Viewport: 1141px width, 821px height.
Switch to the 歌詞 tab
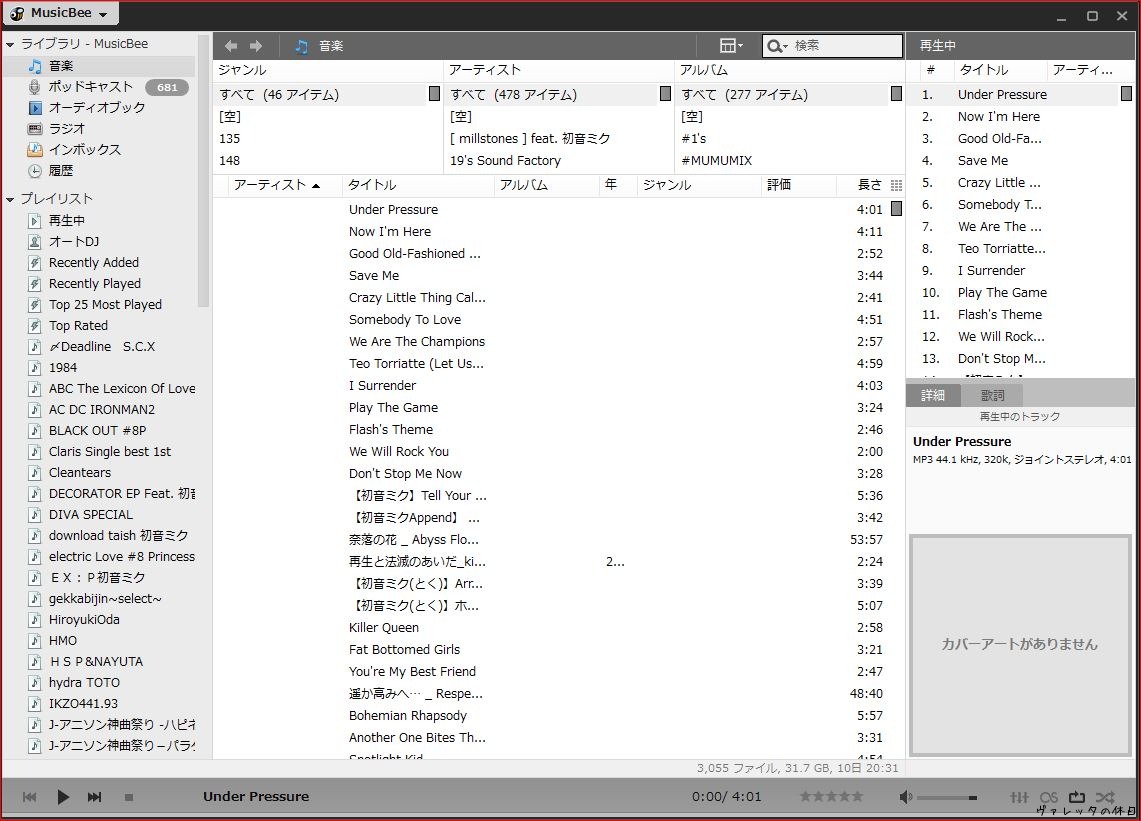coord(992,395)
